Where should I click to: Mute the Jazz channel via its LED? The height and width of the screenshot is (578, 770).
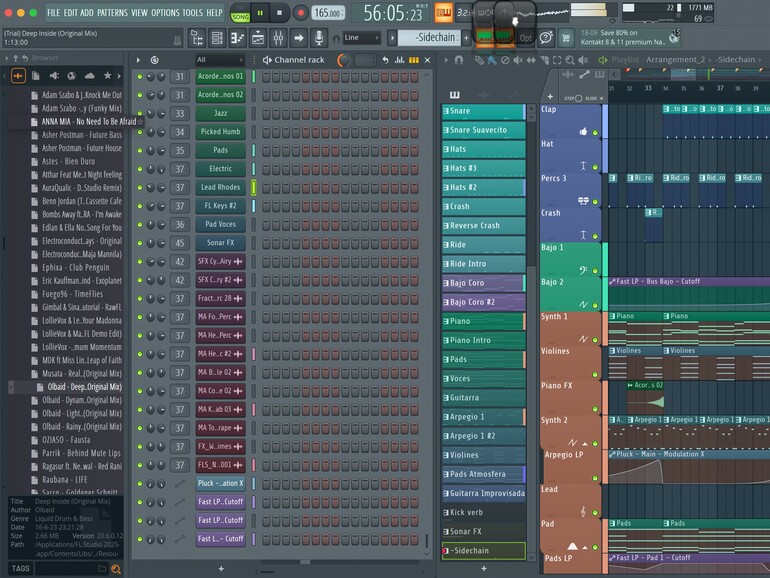coord(140,113)
